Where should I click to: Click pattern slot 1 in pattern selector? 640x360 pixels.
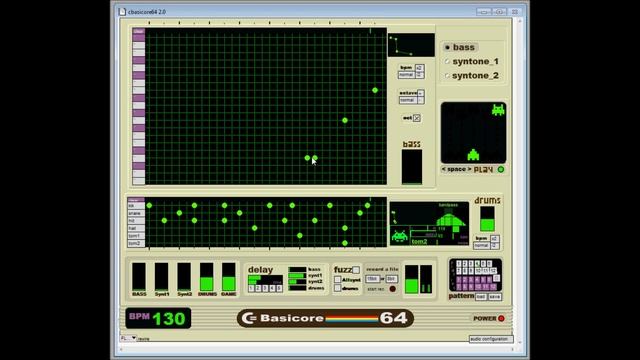click(x=458, y=264)
